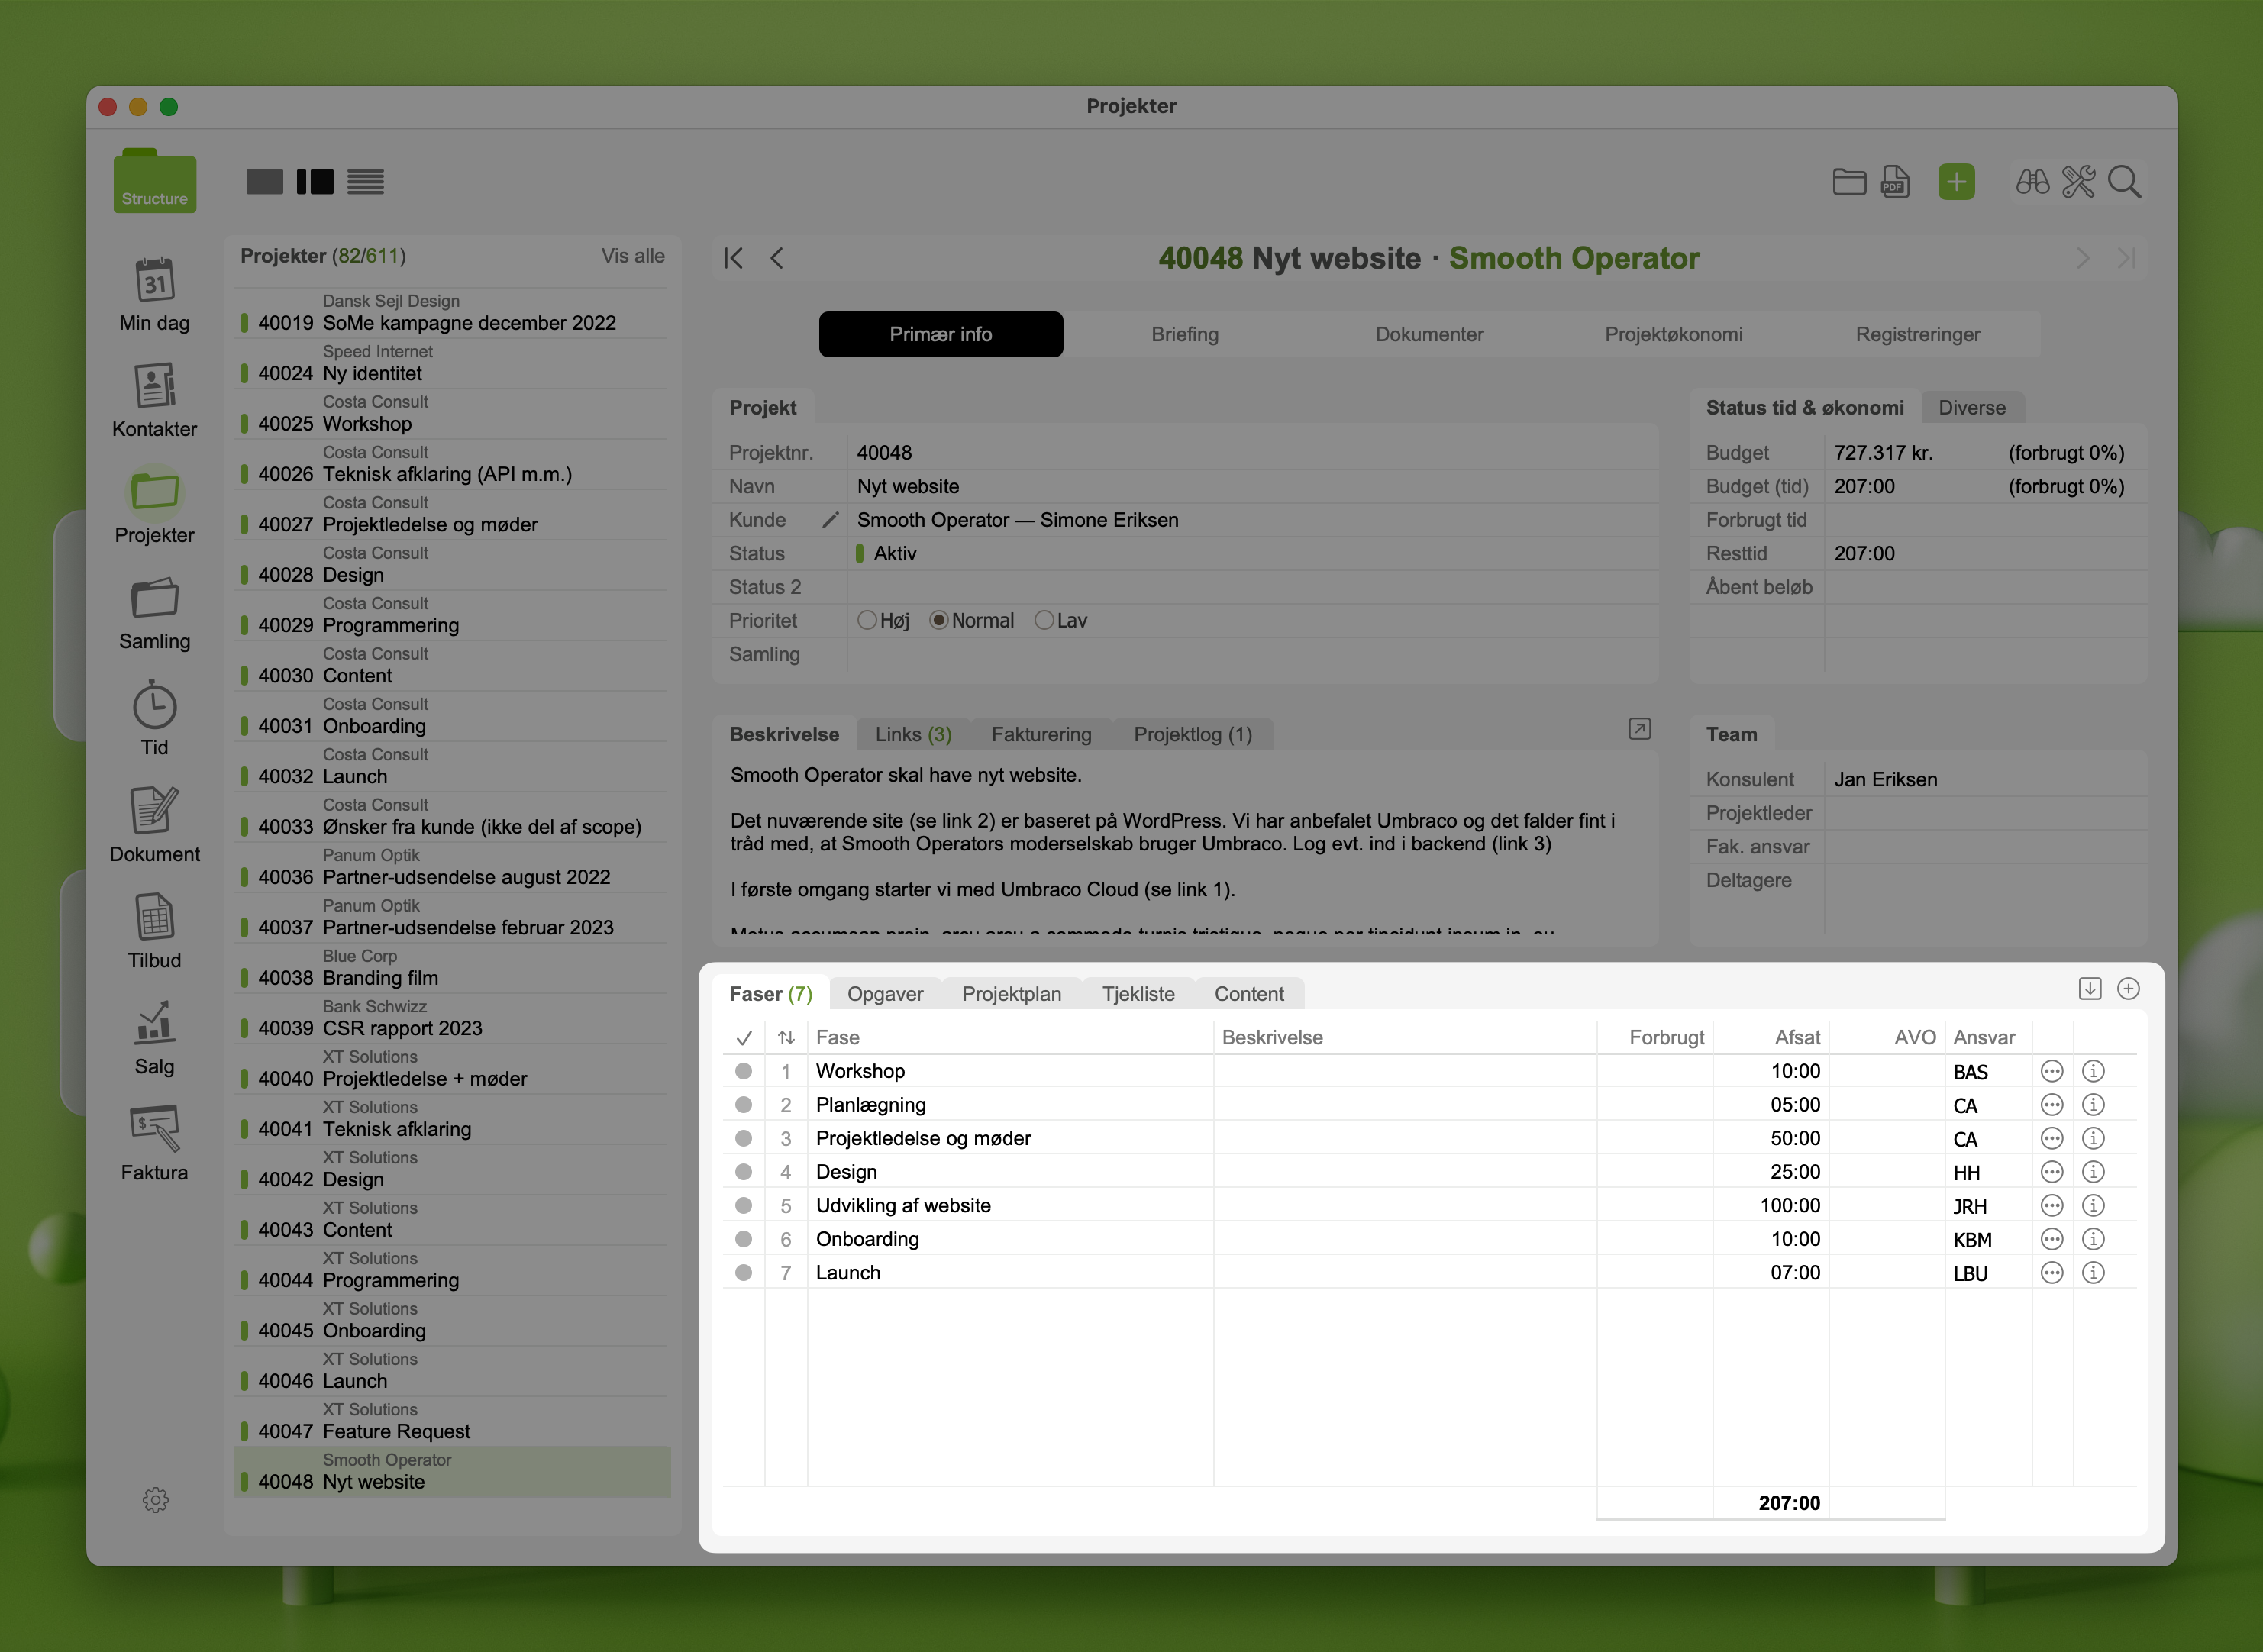Screen dimensions: 2263x1652
Task: Open the Opgaver tab
Action: pos(885,994)
